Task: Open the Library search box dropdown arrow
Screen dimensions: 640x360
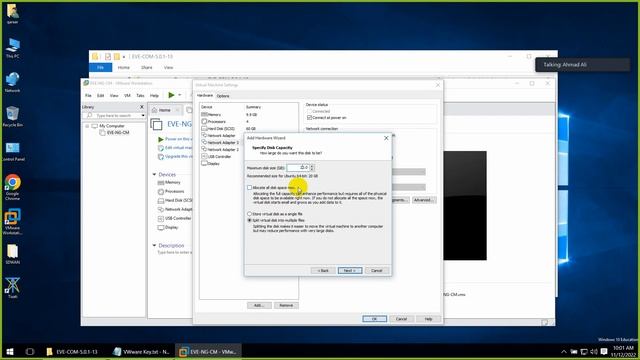Action: 143,116
